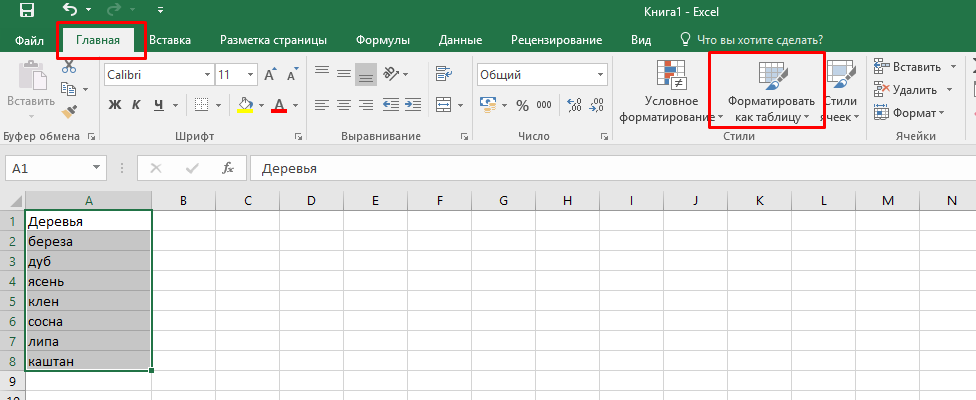Switch to the Вставка tab

[170, 40]
